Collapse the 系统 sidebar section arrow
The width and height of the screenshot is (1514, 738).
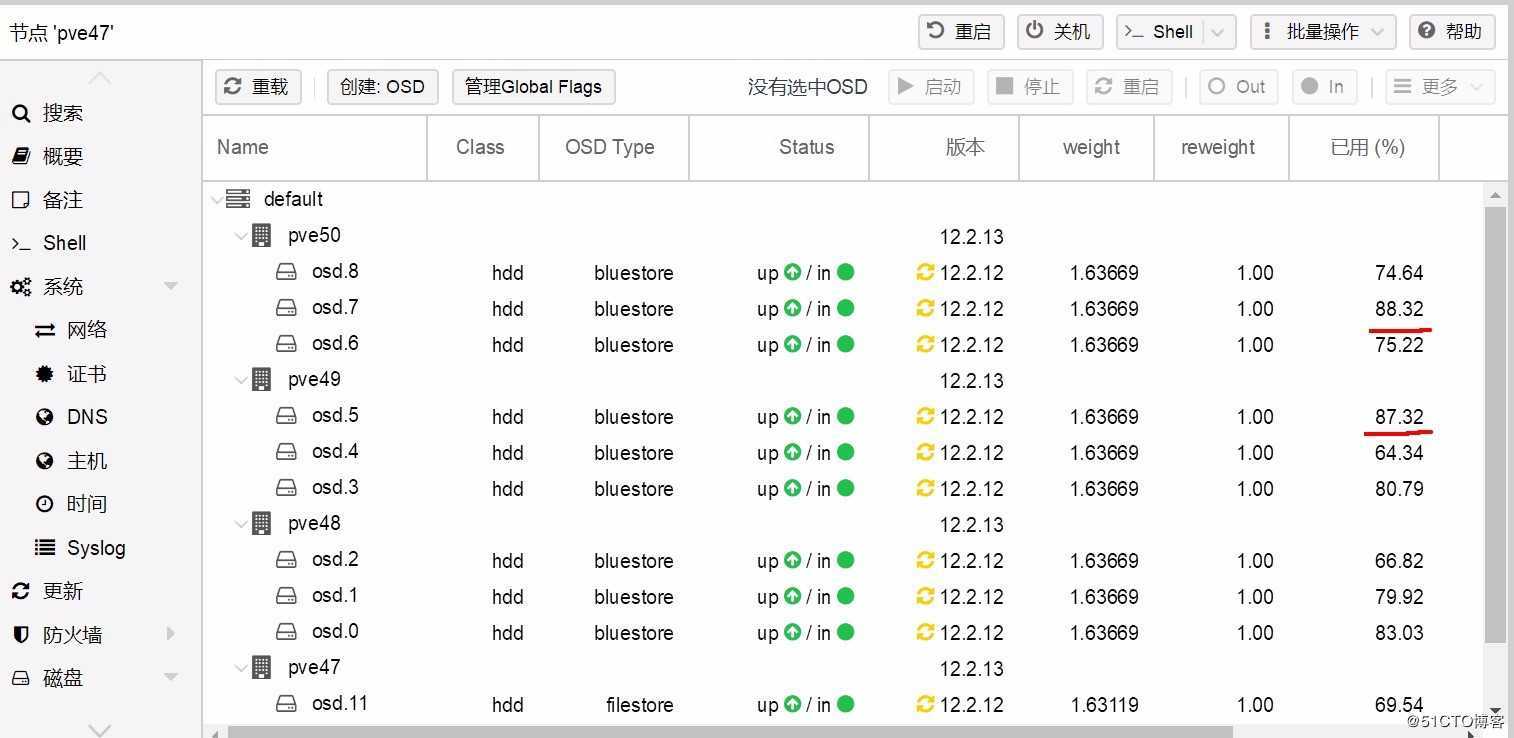pyautogui.click(x=171, y=287)
